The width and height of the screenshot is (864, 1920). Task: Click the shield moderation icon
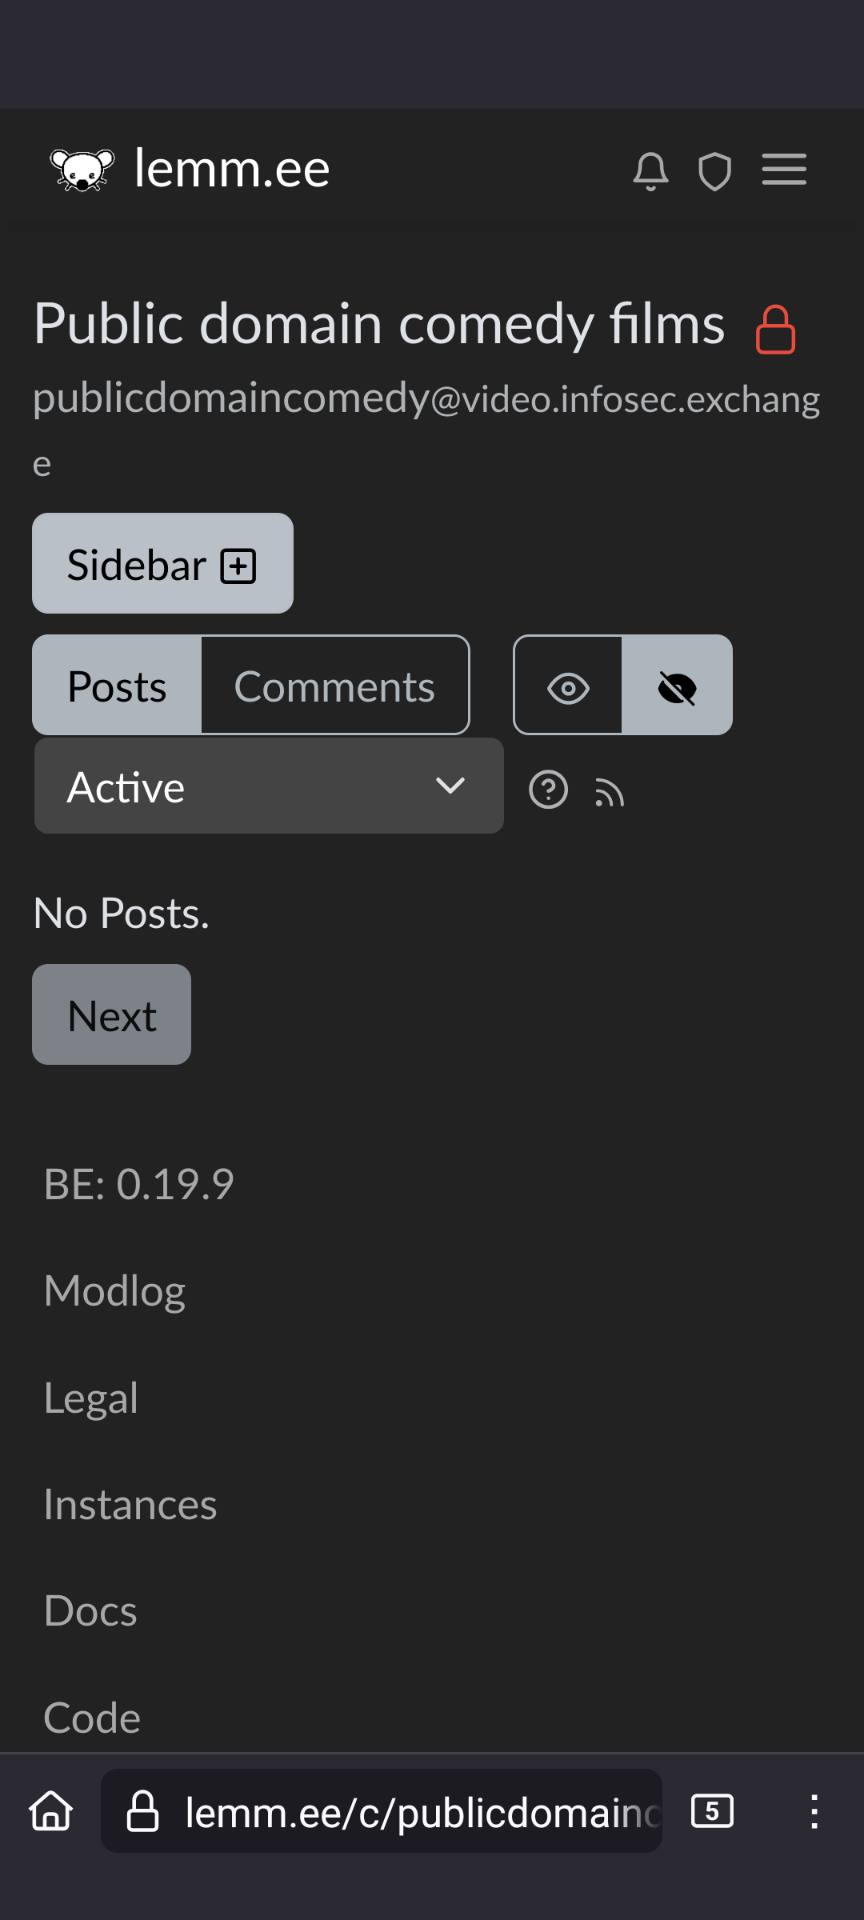pyautogui.click(x=714, y=171)
